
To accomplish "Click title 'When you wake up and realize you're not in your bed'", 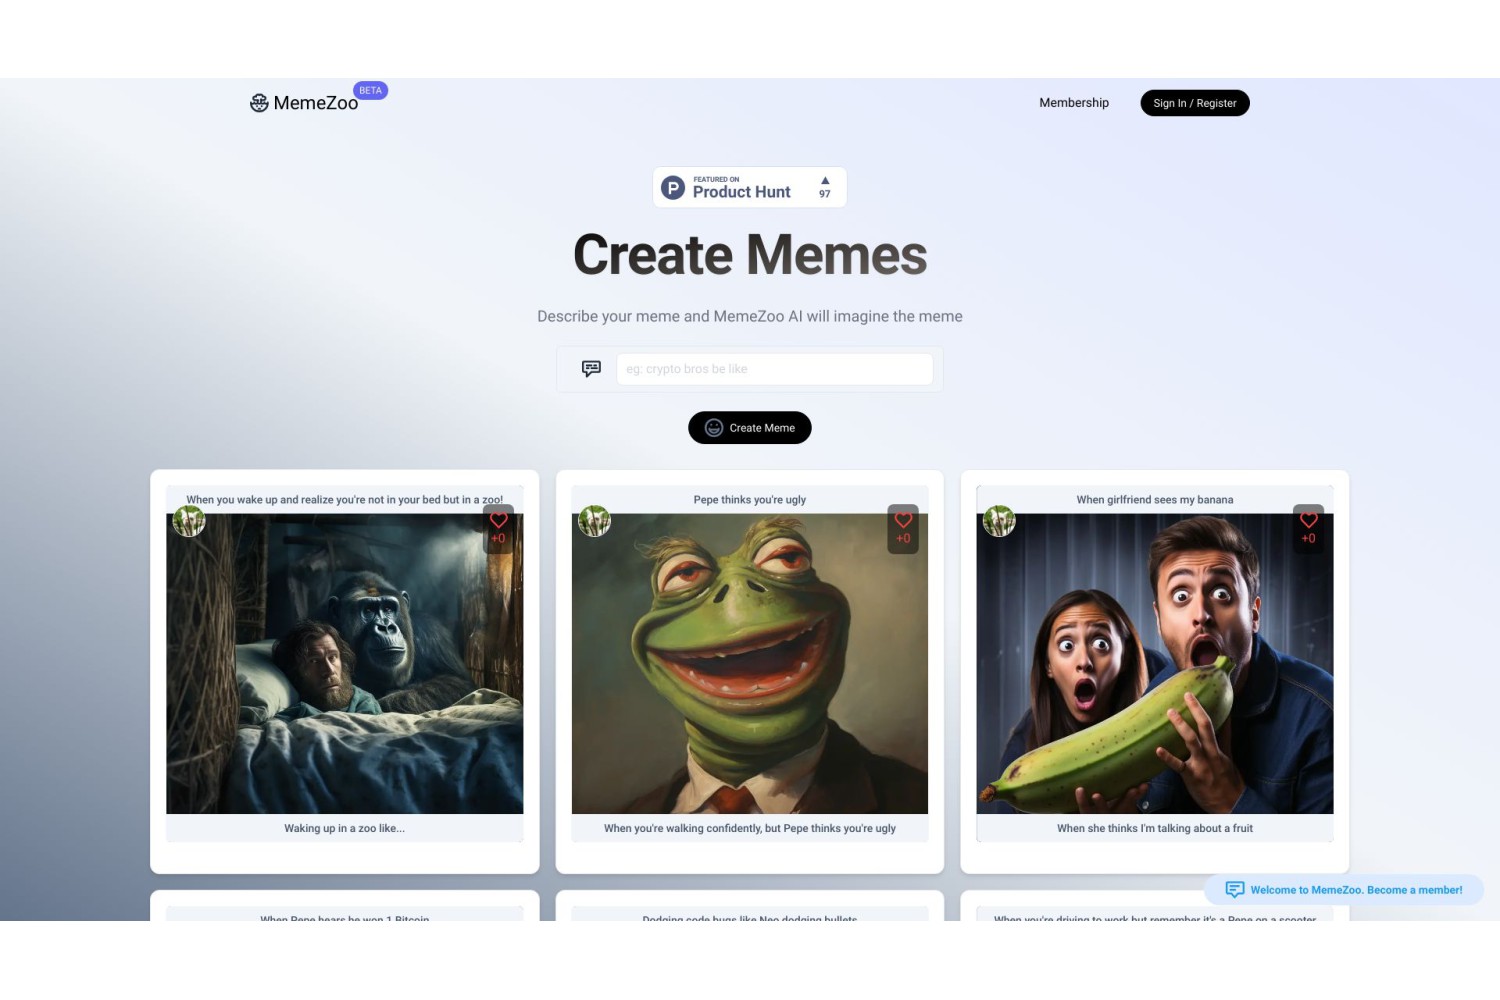I will (345, 500).
